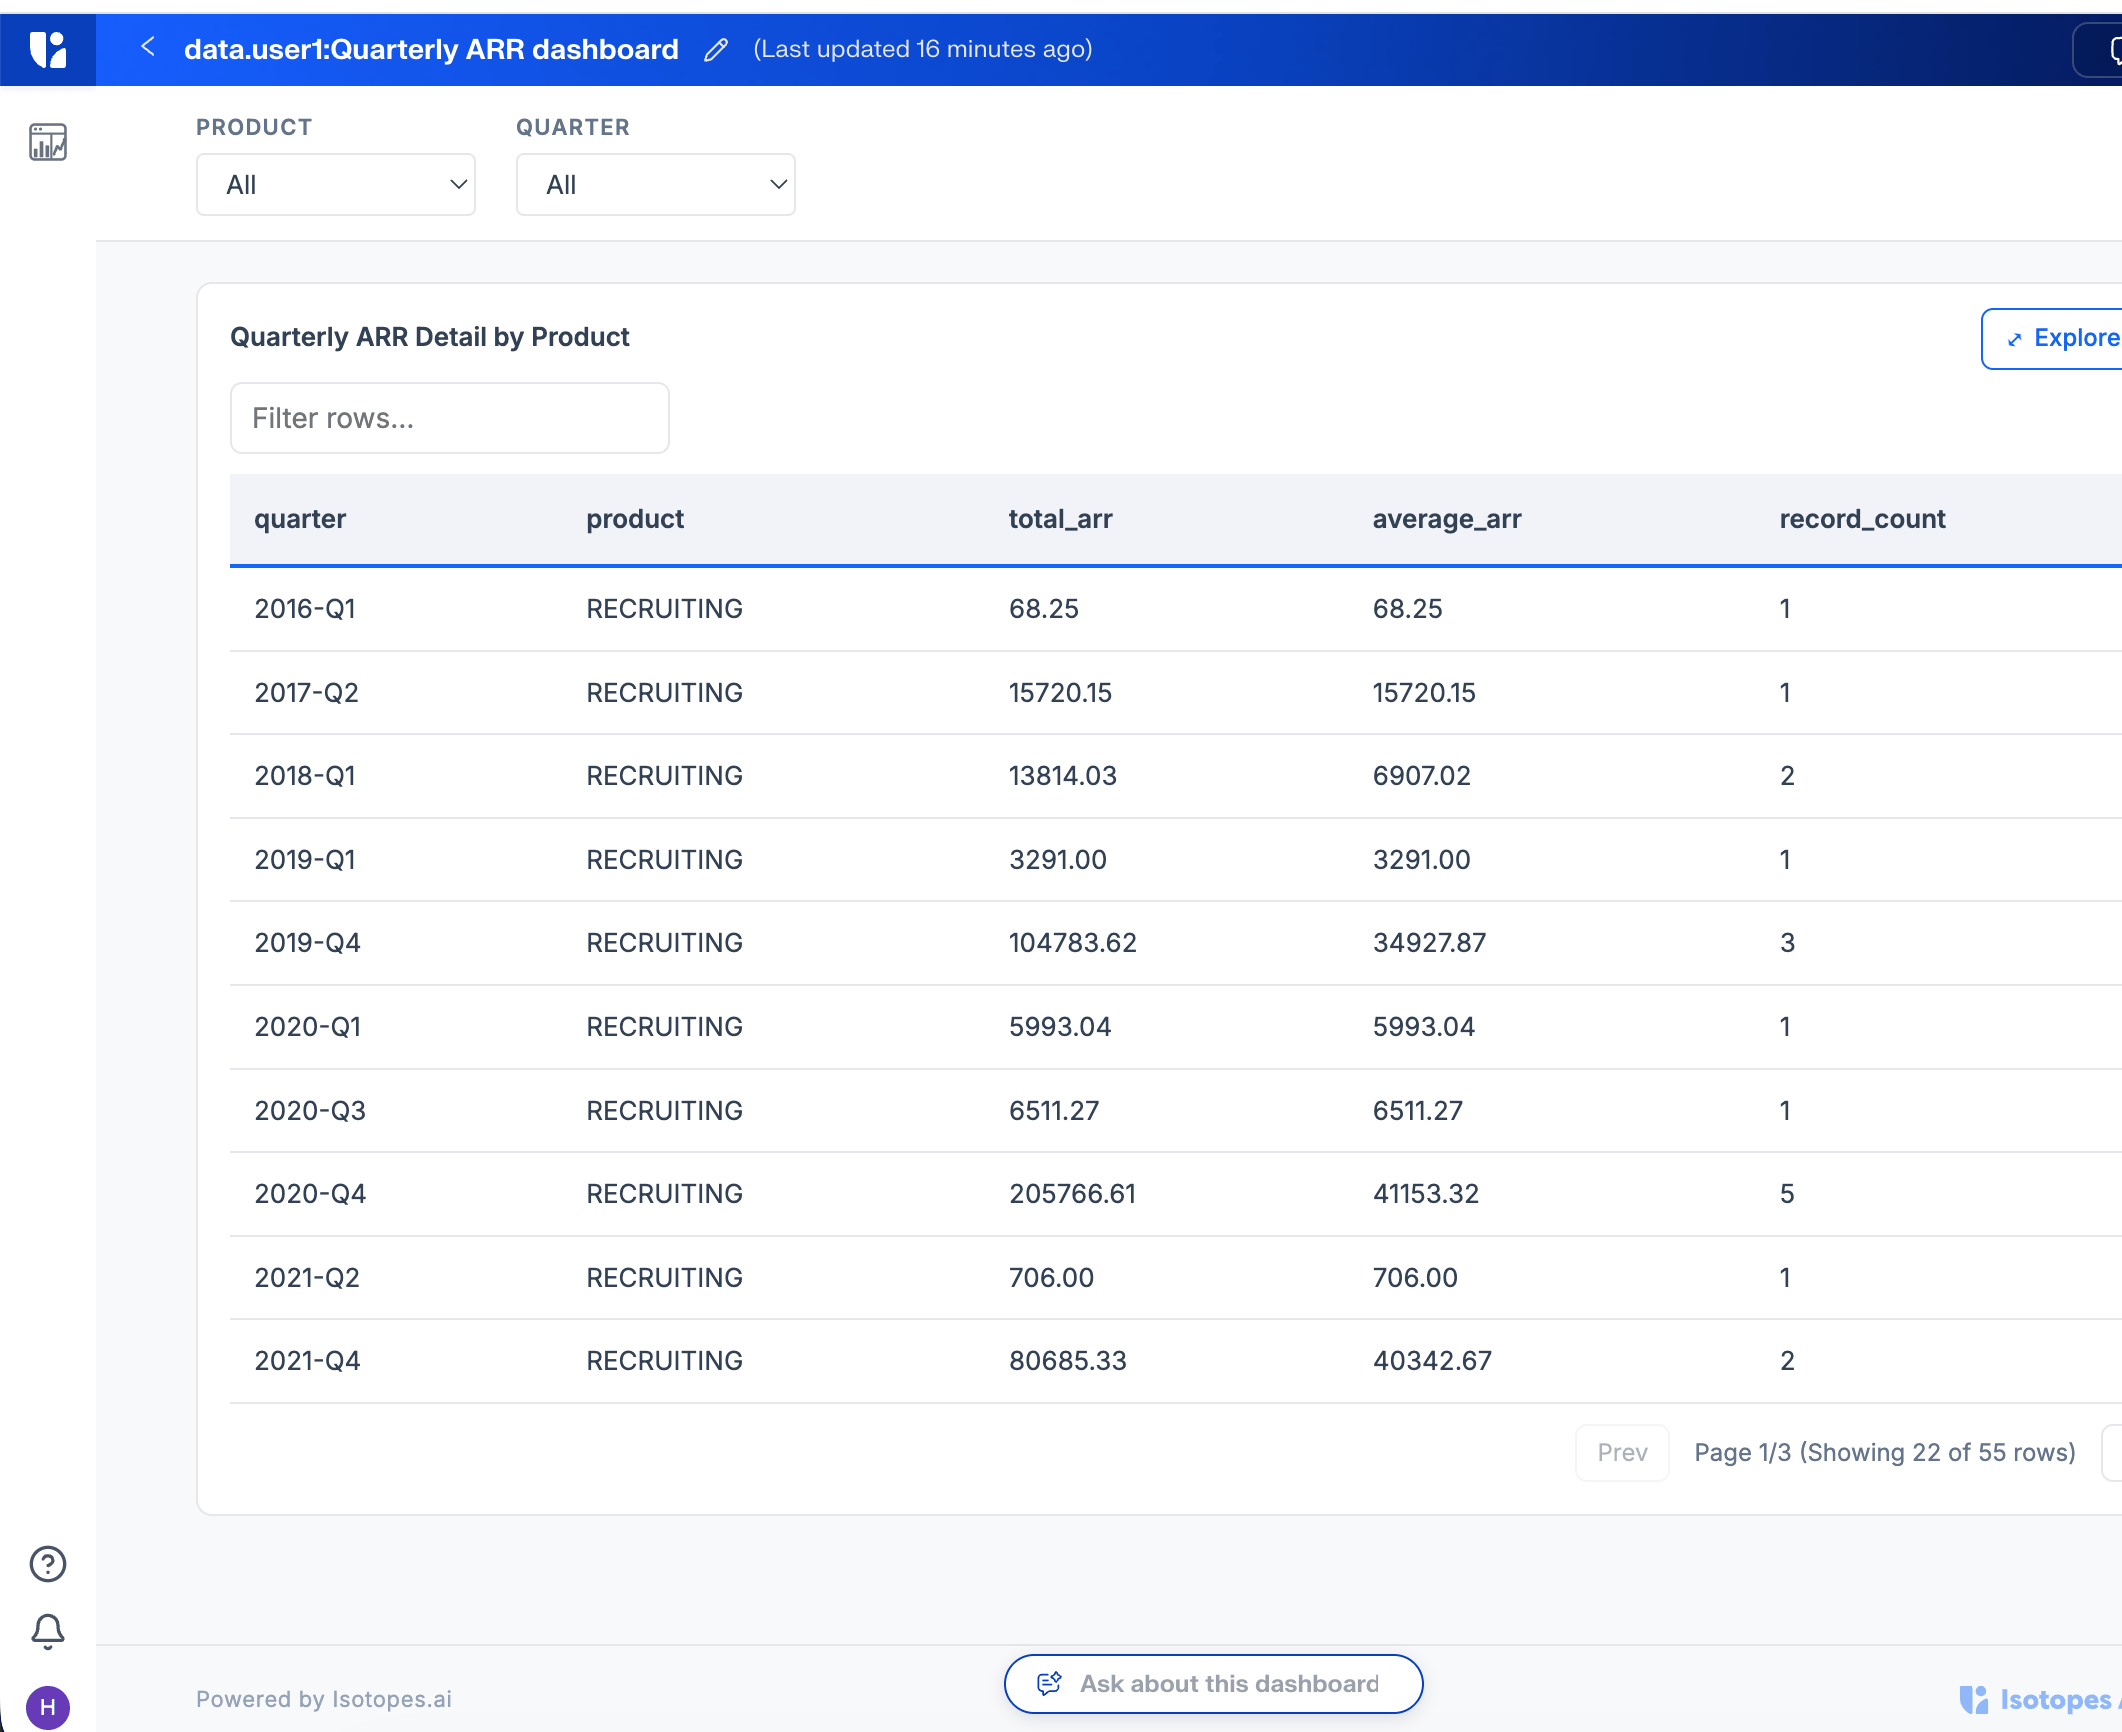Click the Page 1/3 showing rows text
Viewport: 2122px width, 1732px height.
pyautogui.click(x=1884, y=1452)
